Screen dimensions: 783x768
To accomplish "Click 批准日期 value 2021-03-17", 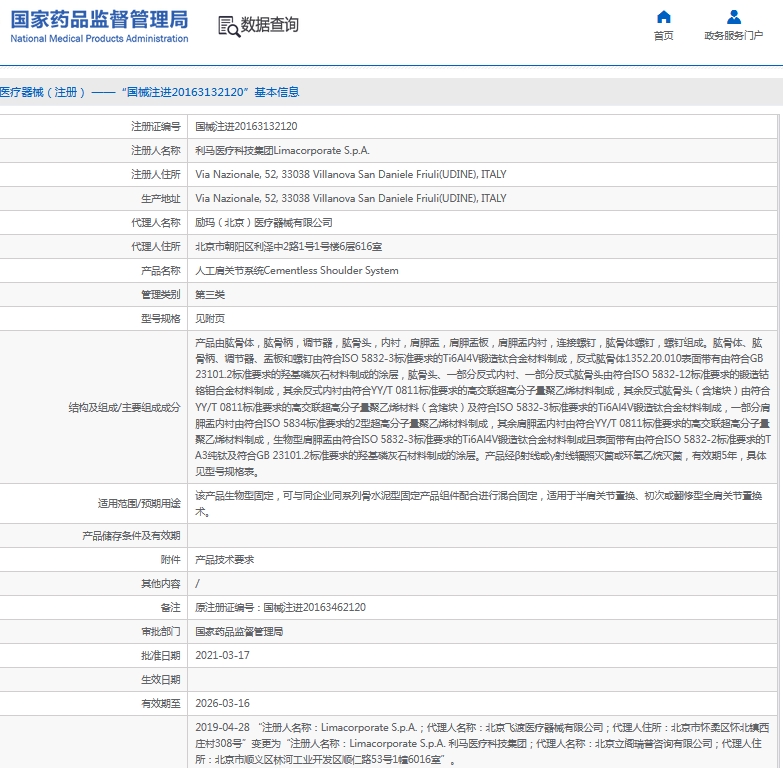I will click(222, 655).
